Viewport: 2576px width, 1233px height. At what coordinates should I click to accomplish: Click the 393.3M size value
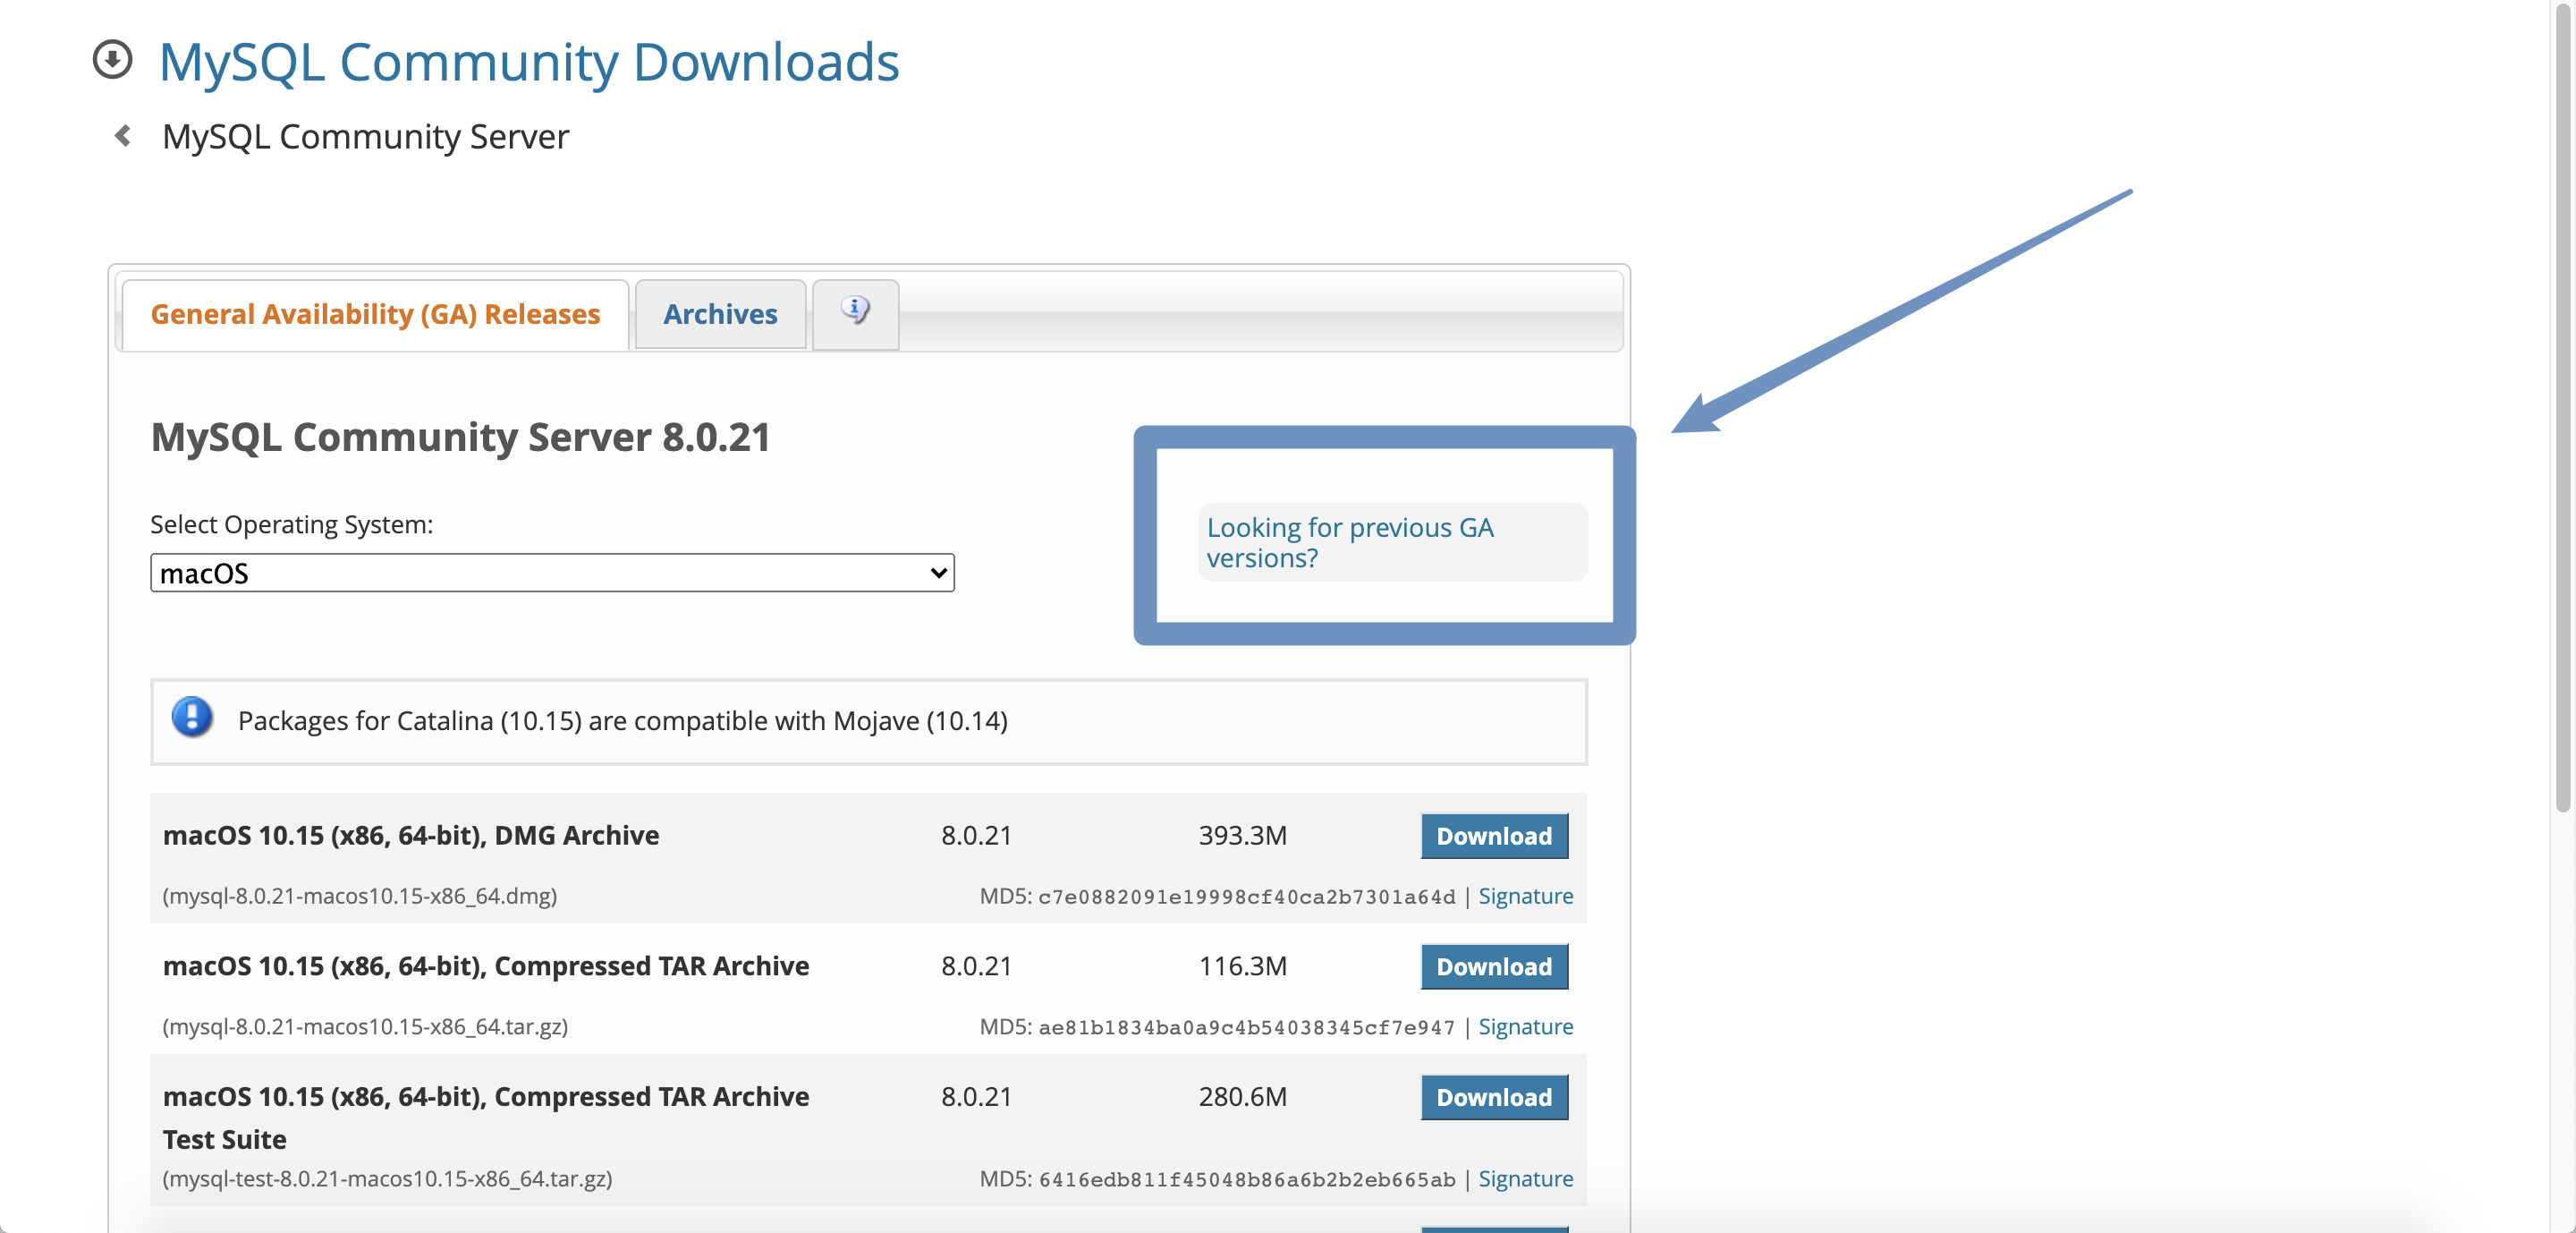[x=1242, y=835]
